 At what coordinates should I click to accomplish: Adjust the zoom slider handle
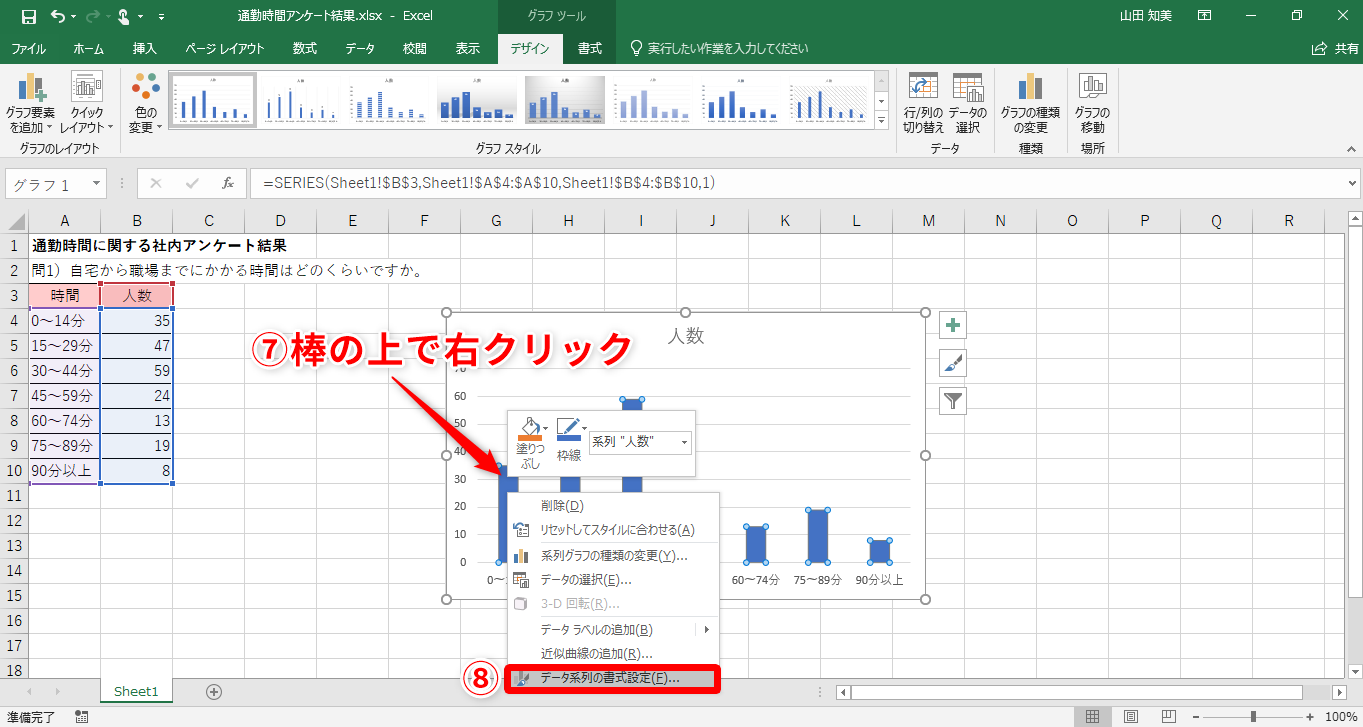point(1253,716)
